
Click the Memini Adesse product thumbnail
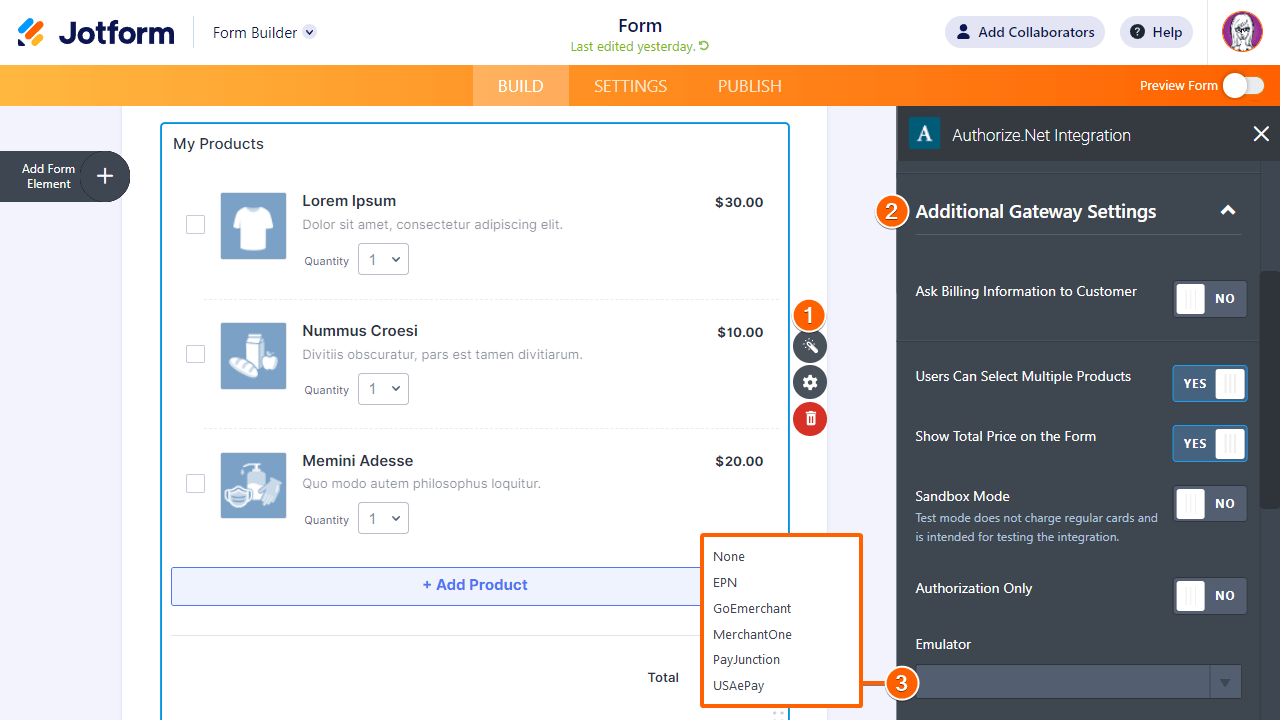tap(253, 485)
